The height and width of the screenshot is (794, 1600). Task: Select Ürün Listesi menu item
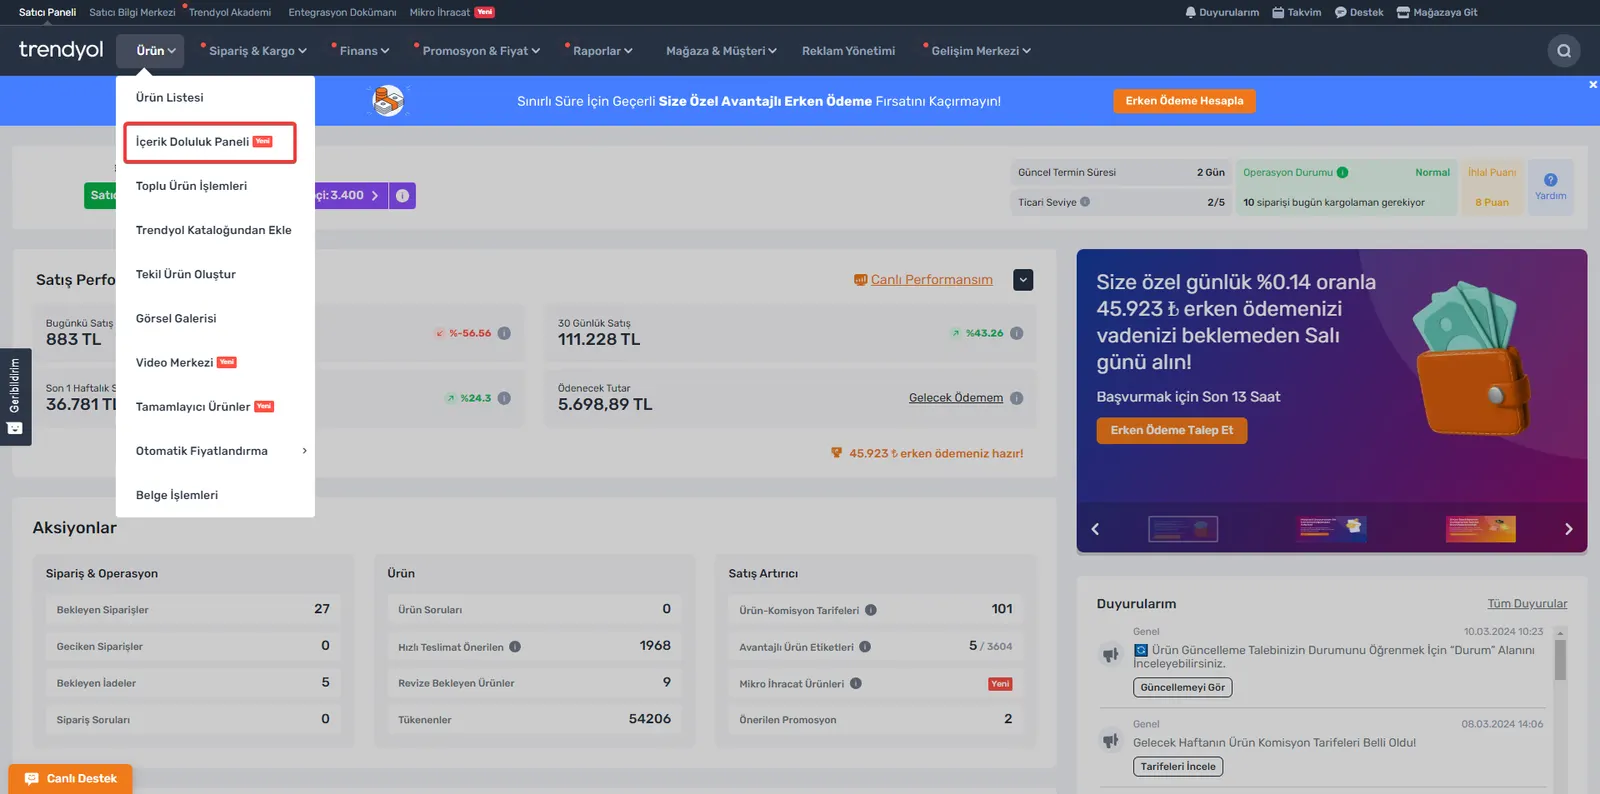[170, 98]
